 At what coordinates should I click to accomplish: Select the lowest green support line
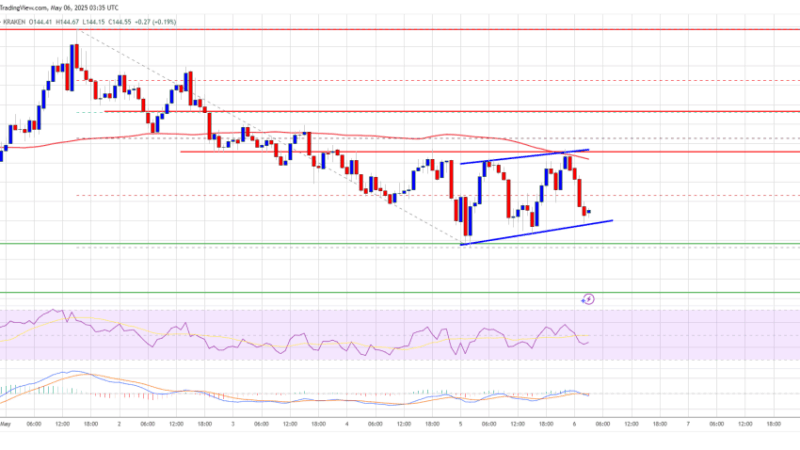pyautogui.click(x=400, y=293)
